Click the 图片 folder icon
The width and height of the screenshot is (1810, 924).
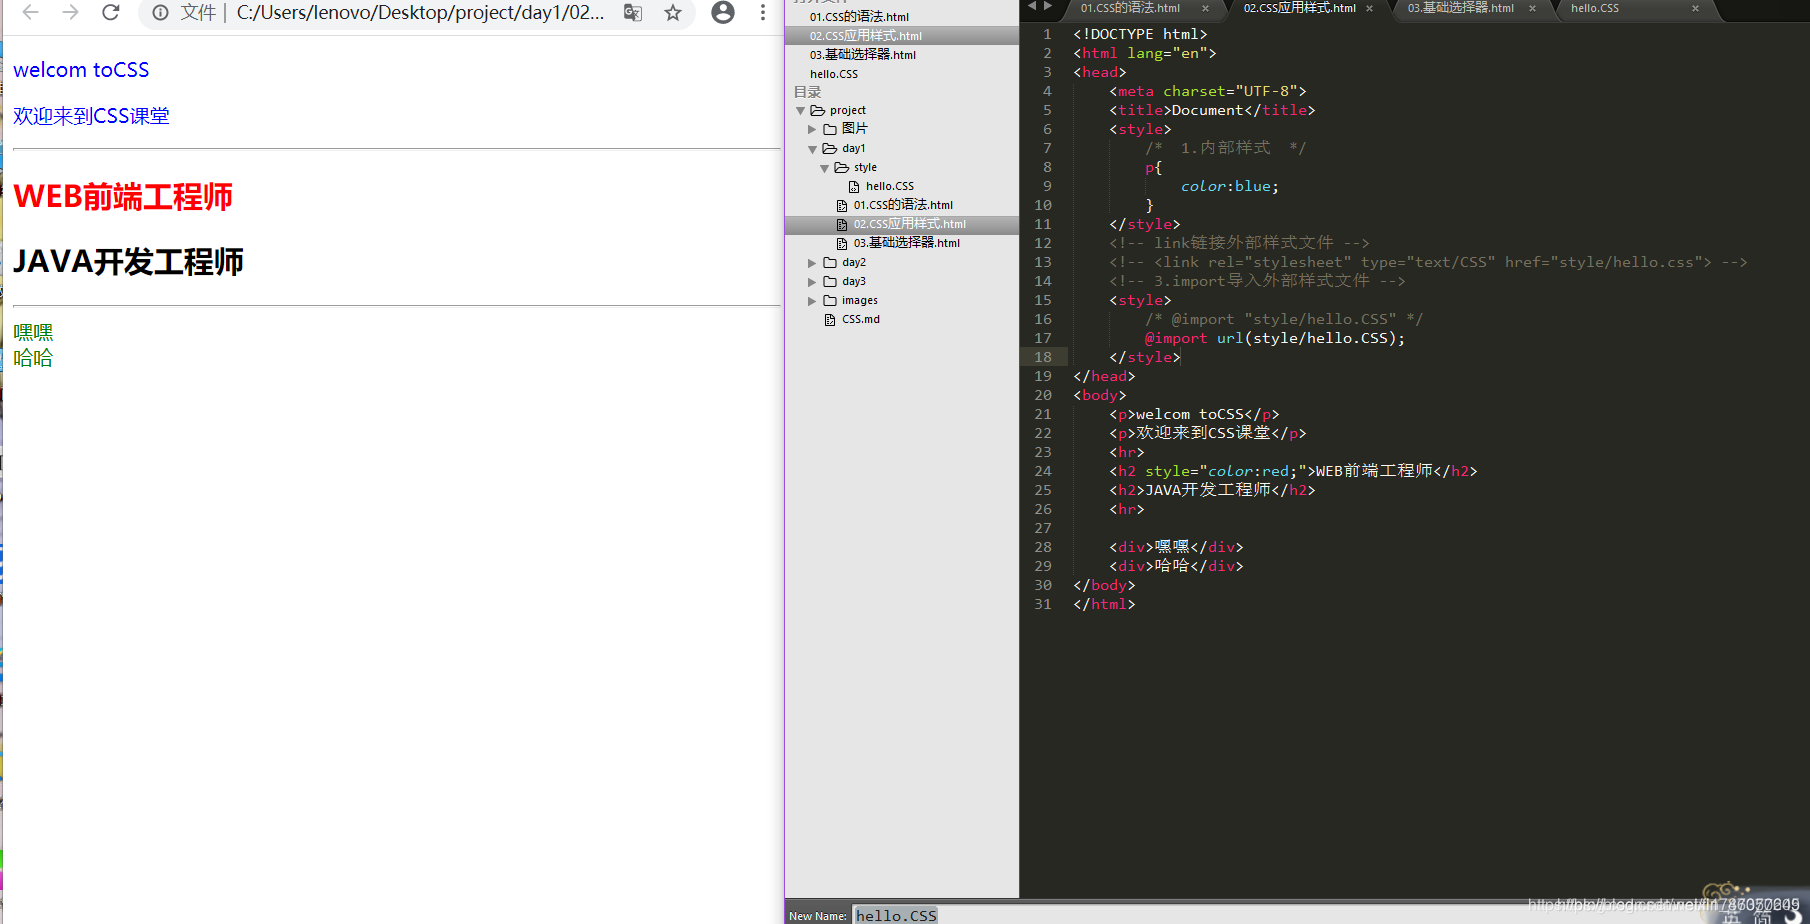830,129
